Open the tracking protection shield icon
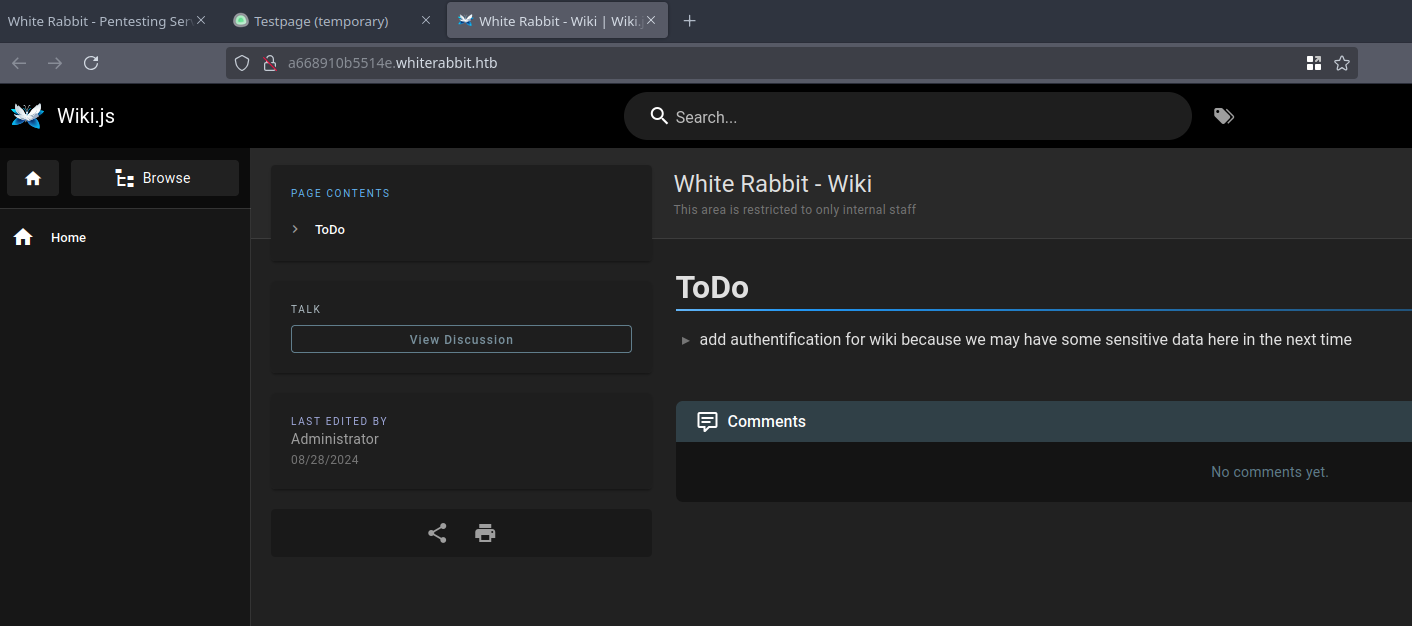This screenshot has height=626, width=1412. coord(242,63)
